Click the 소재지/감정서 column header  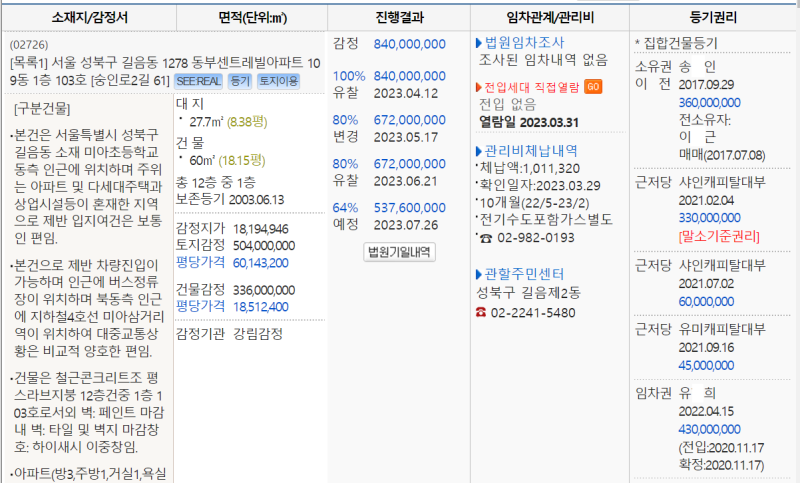[x=89, y=18]
